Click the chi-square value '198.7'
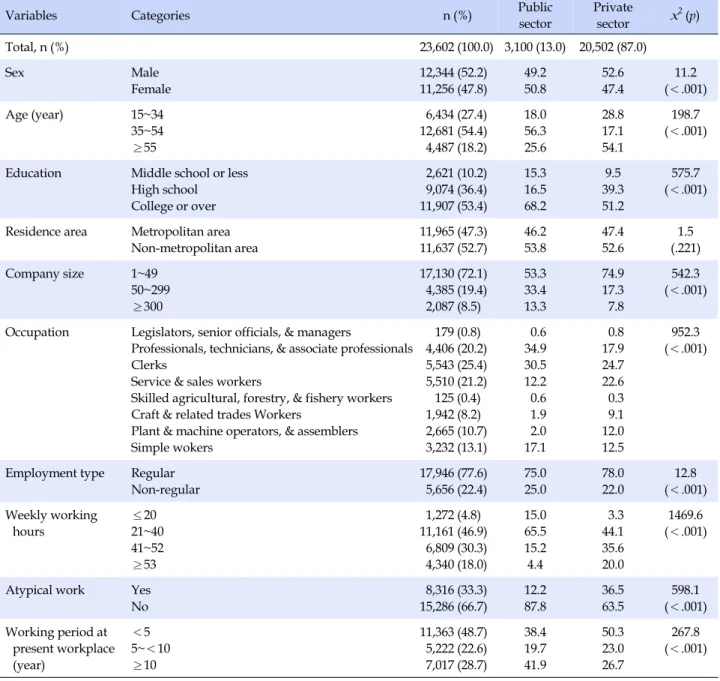The height and width of the screenshot is (681, 720). pyautogui.click(x=685, y=115)
